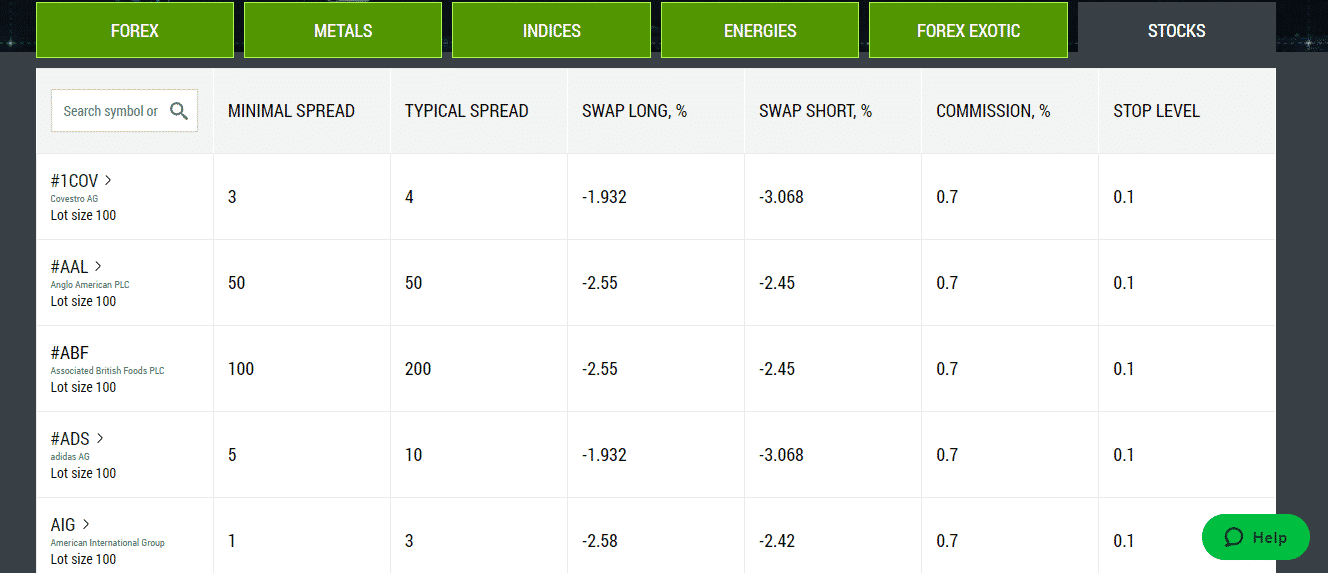Click the SWAP LONG, % column header
1328x573 pixels.
point(635,111)
